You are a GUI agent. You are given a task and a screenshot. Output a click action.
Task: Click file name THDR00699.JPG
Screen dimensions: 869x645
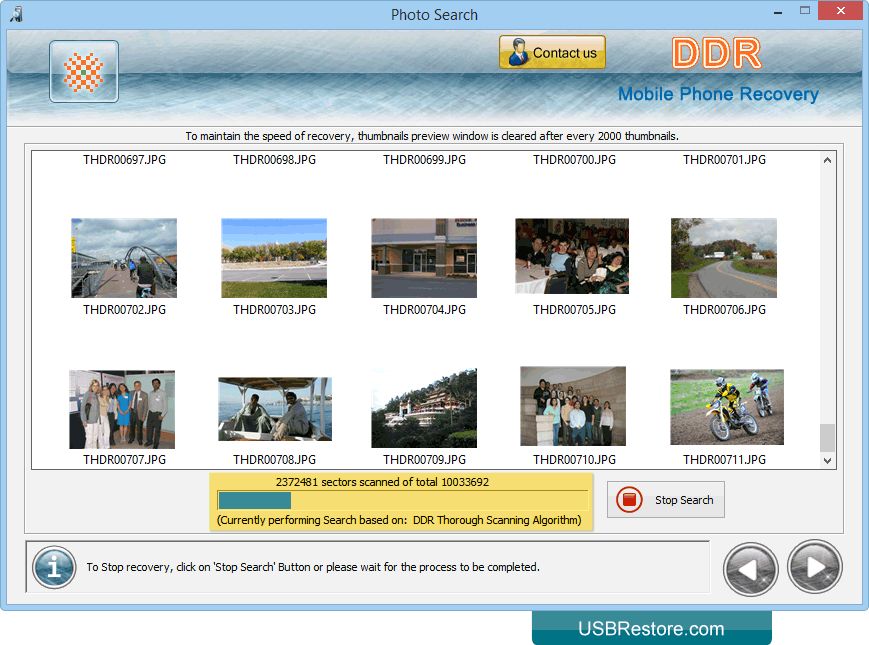coord(425,160)
